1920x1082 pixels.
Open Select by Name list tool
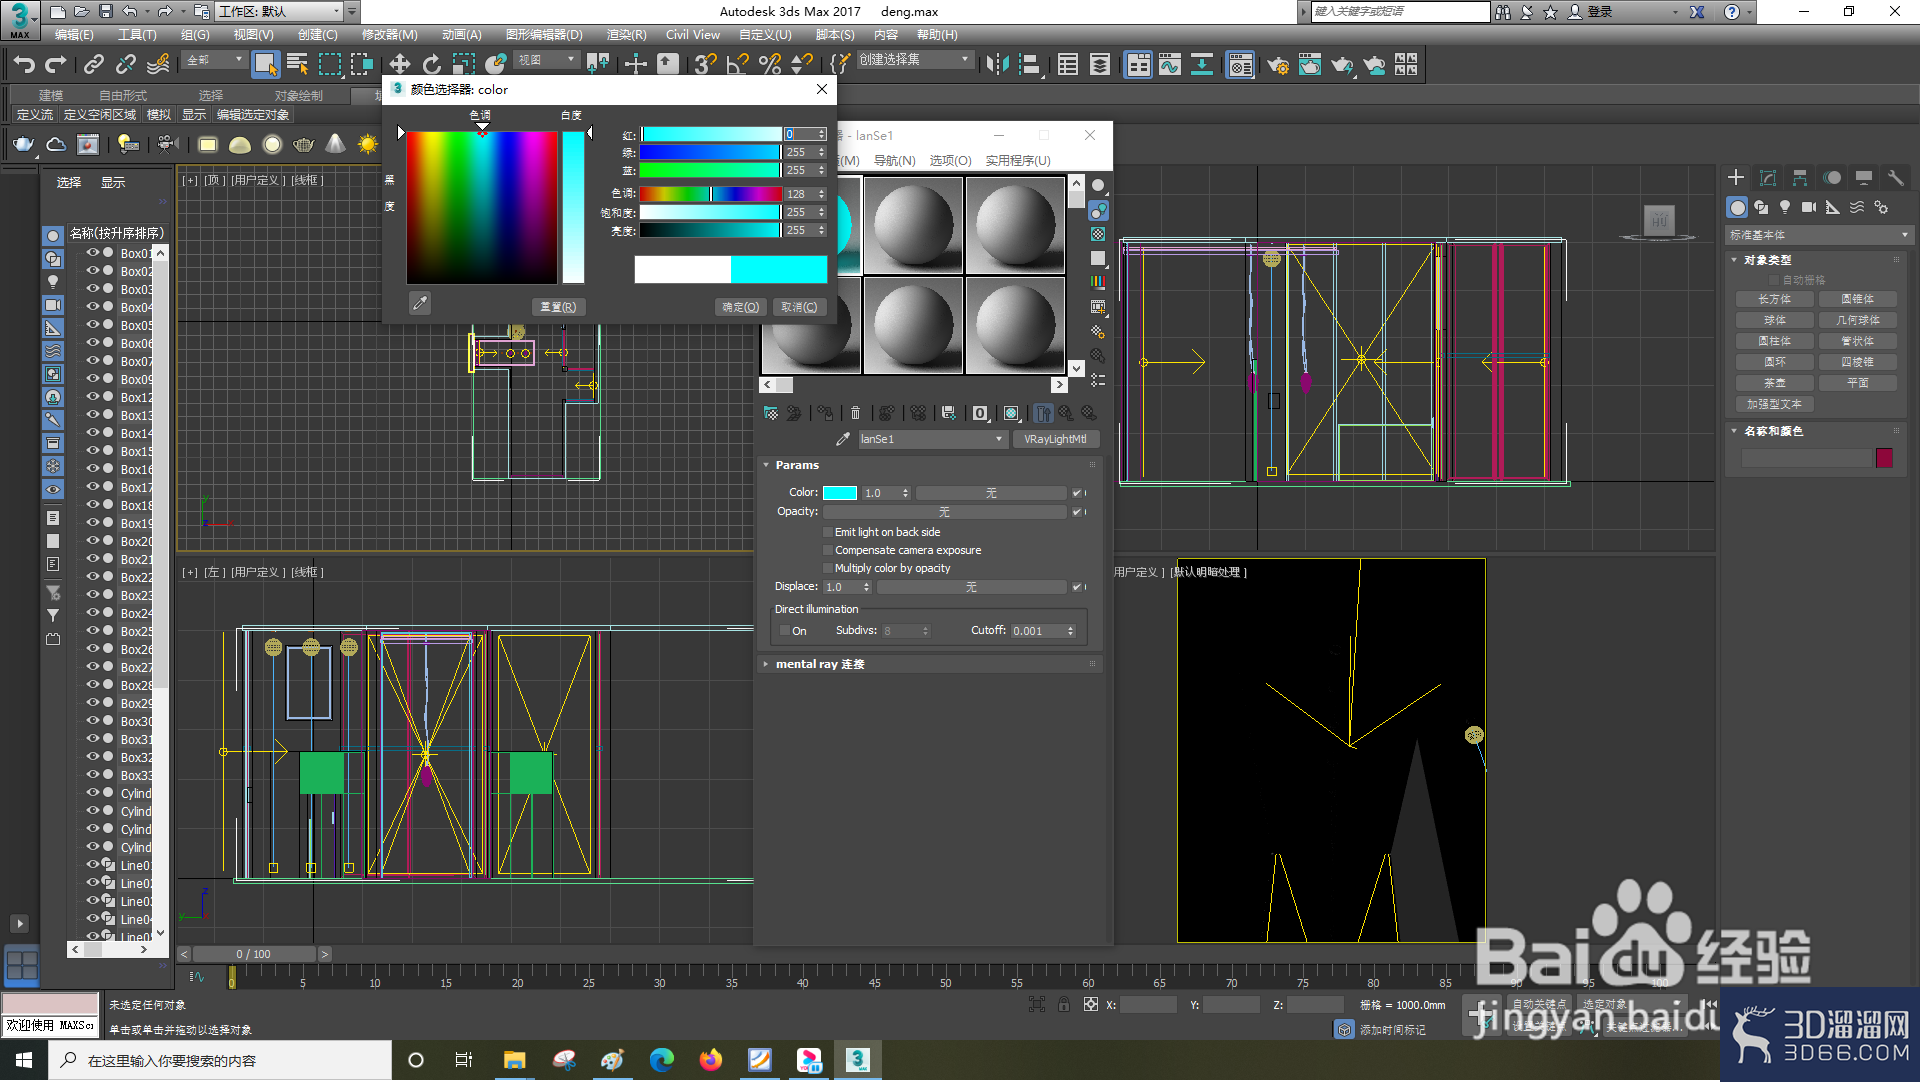click(297, 65)
